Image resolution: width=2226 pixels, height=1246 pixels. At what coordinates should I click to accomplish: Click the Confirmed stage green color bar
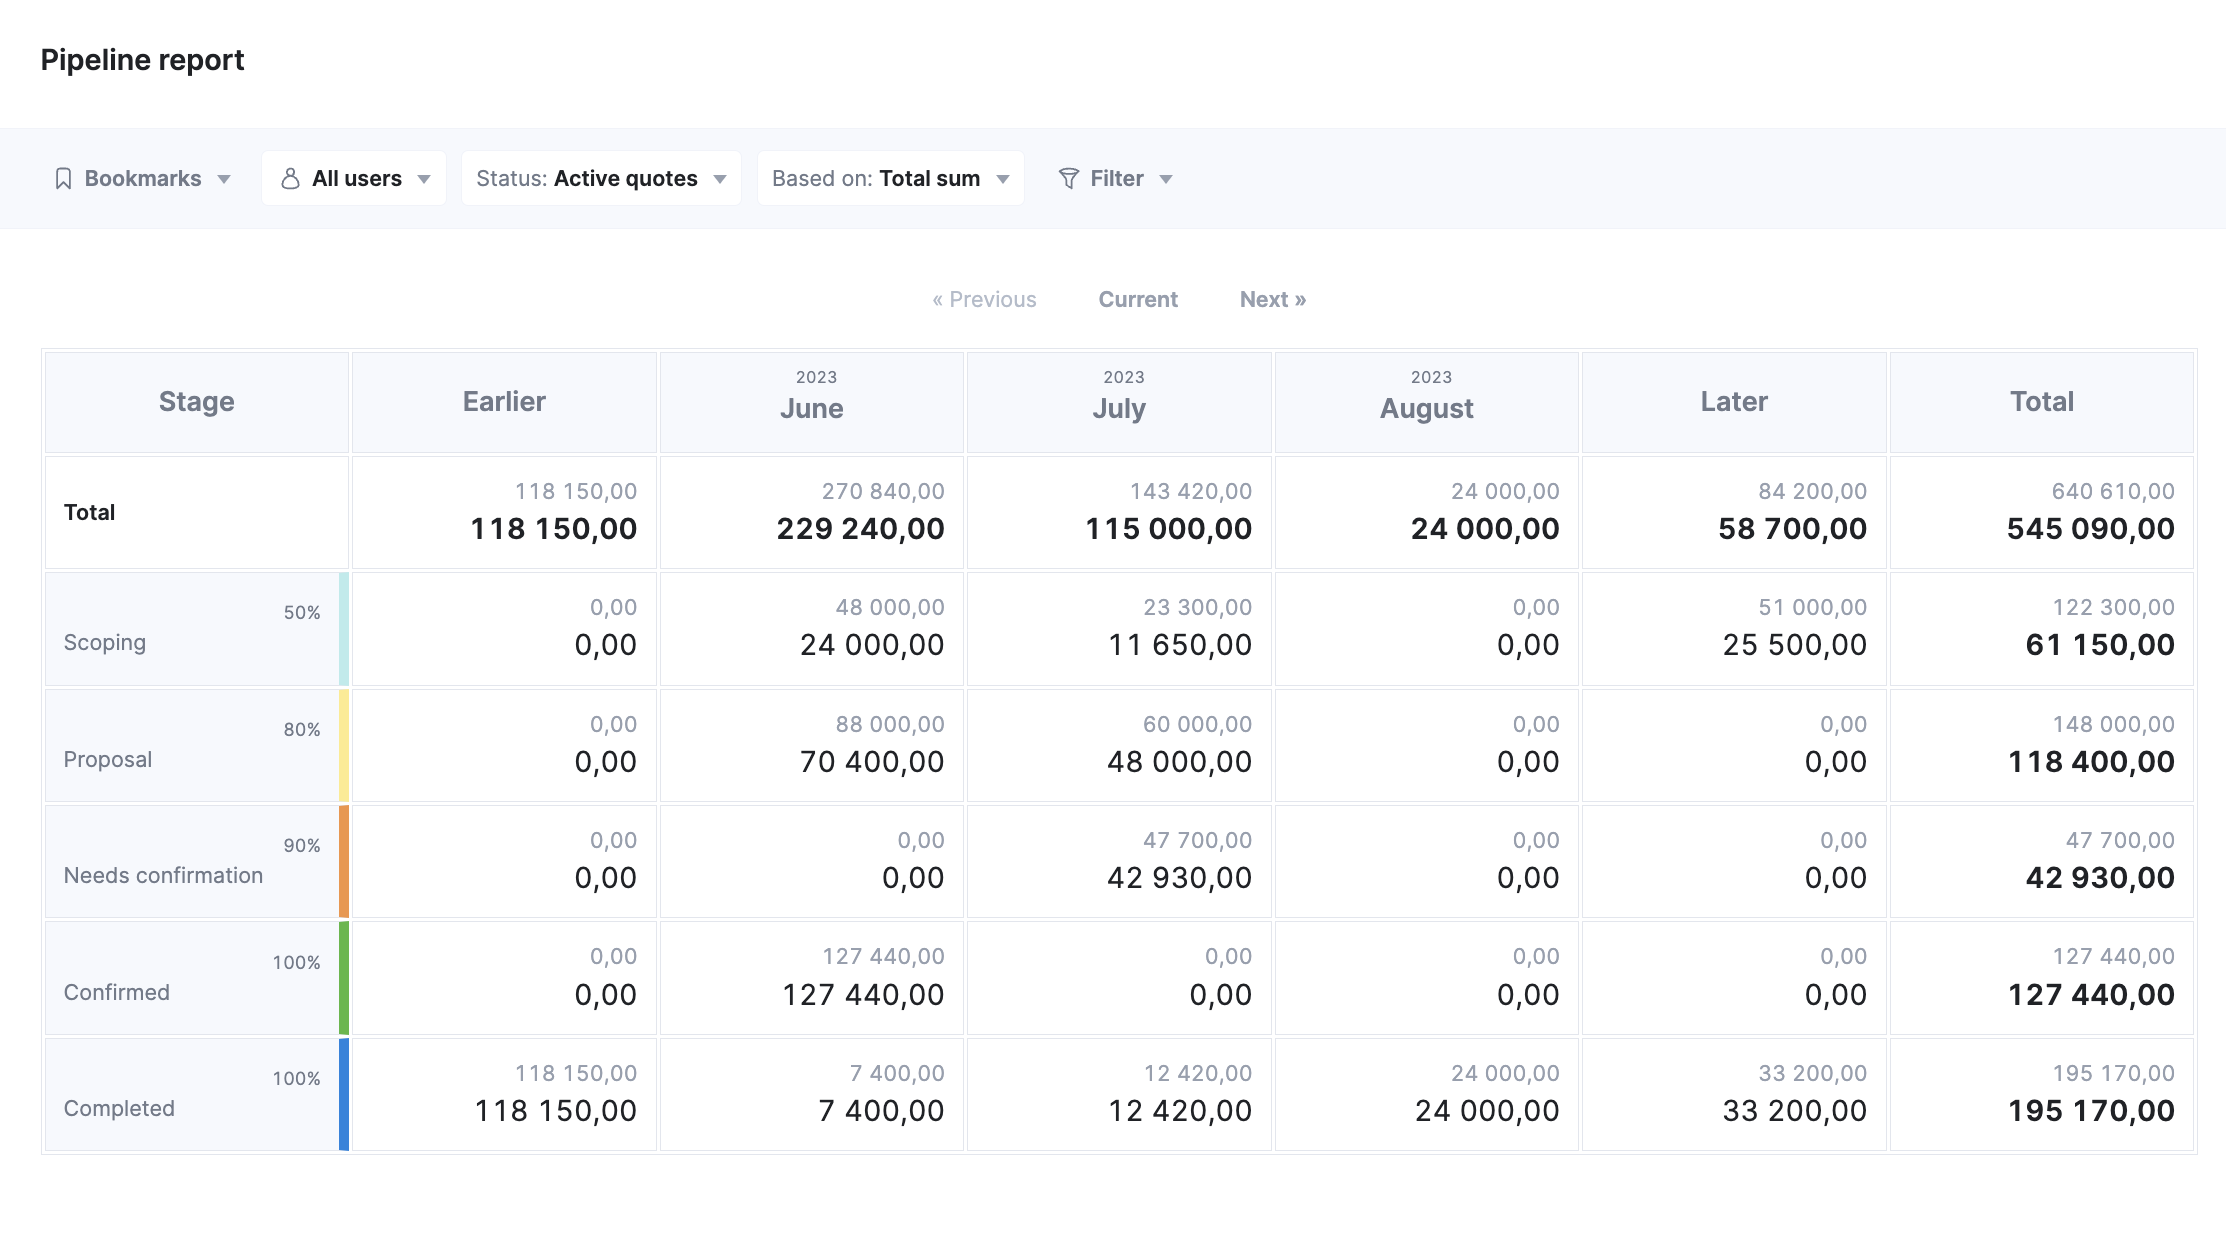pos(344,978)
